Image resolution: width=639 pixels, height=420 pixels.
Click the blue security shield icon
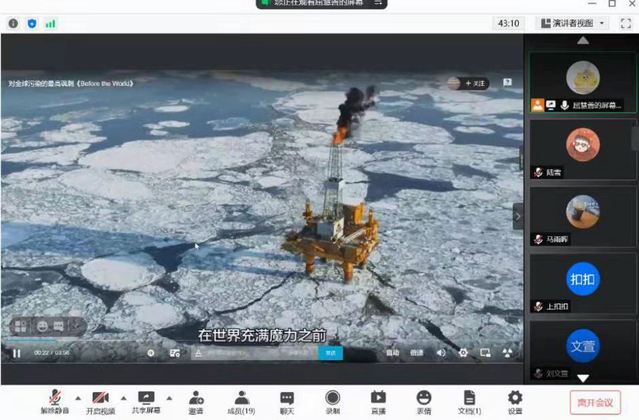click(x=32, y=23)
